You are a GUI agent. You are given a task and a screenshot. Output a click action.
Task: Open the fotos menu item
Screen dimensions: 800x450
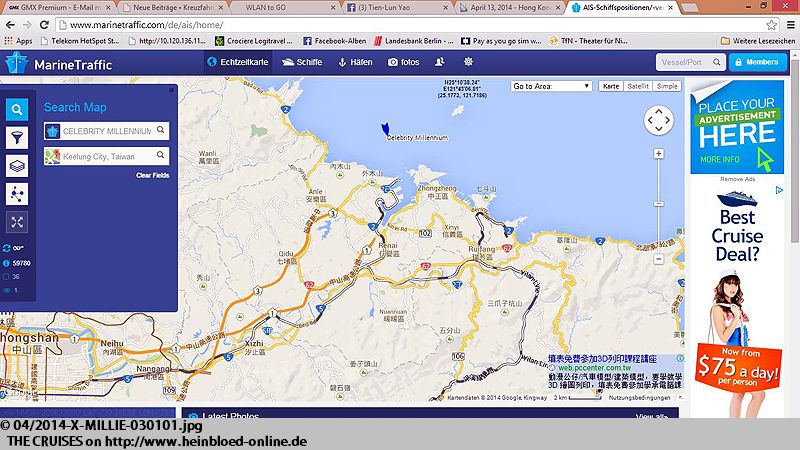(x=404, y=62)
